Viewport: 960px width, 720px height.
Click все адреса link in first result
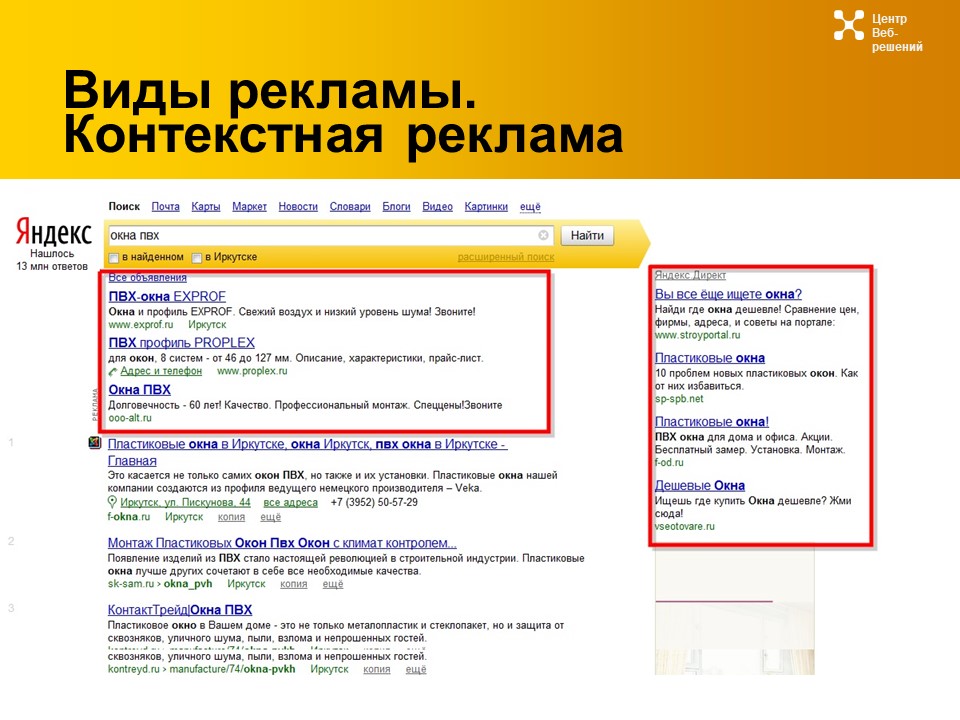click(289, 501)
